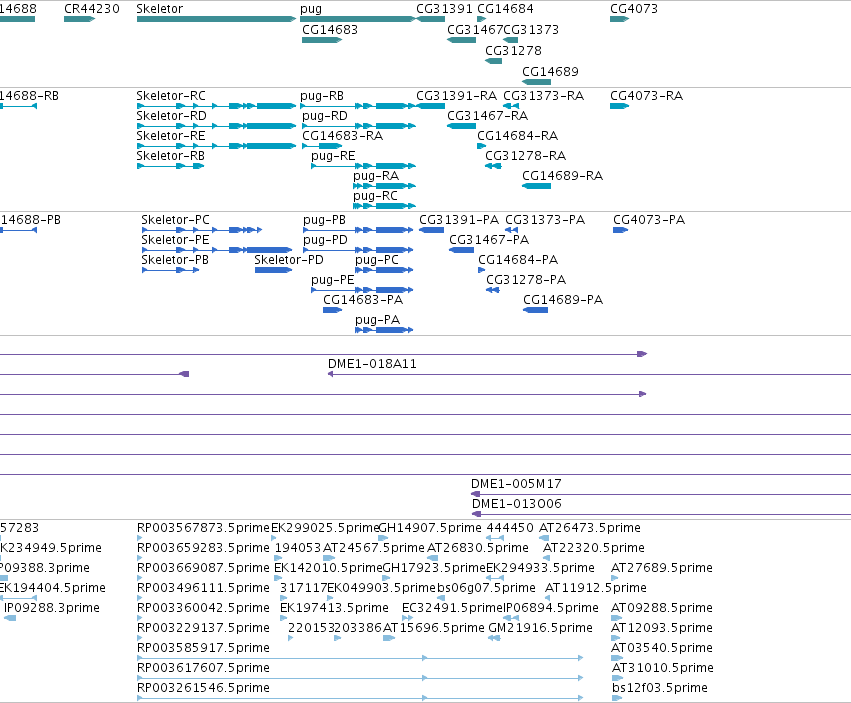
Task: Click the DME1-018A11 BAC clone label
Action: 372,364
